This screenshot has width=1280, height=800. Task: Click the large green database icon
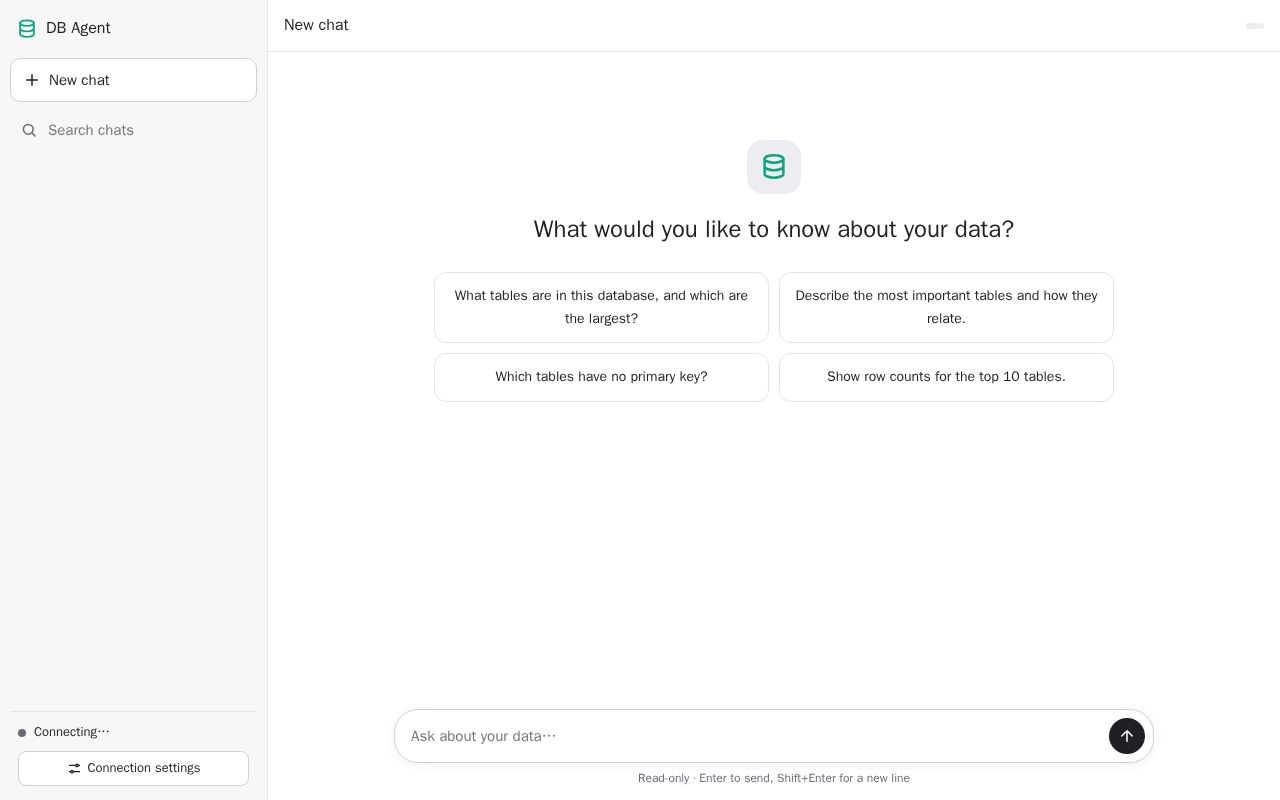[x=774, y=167]
